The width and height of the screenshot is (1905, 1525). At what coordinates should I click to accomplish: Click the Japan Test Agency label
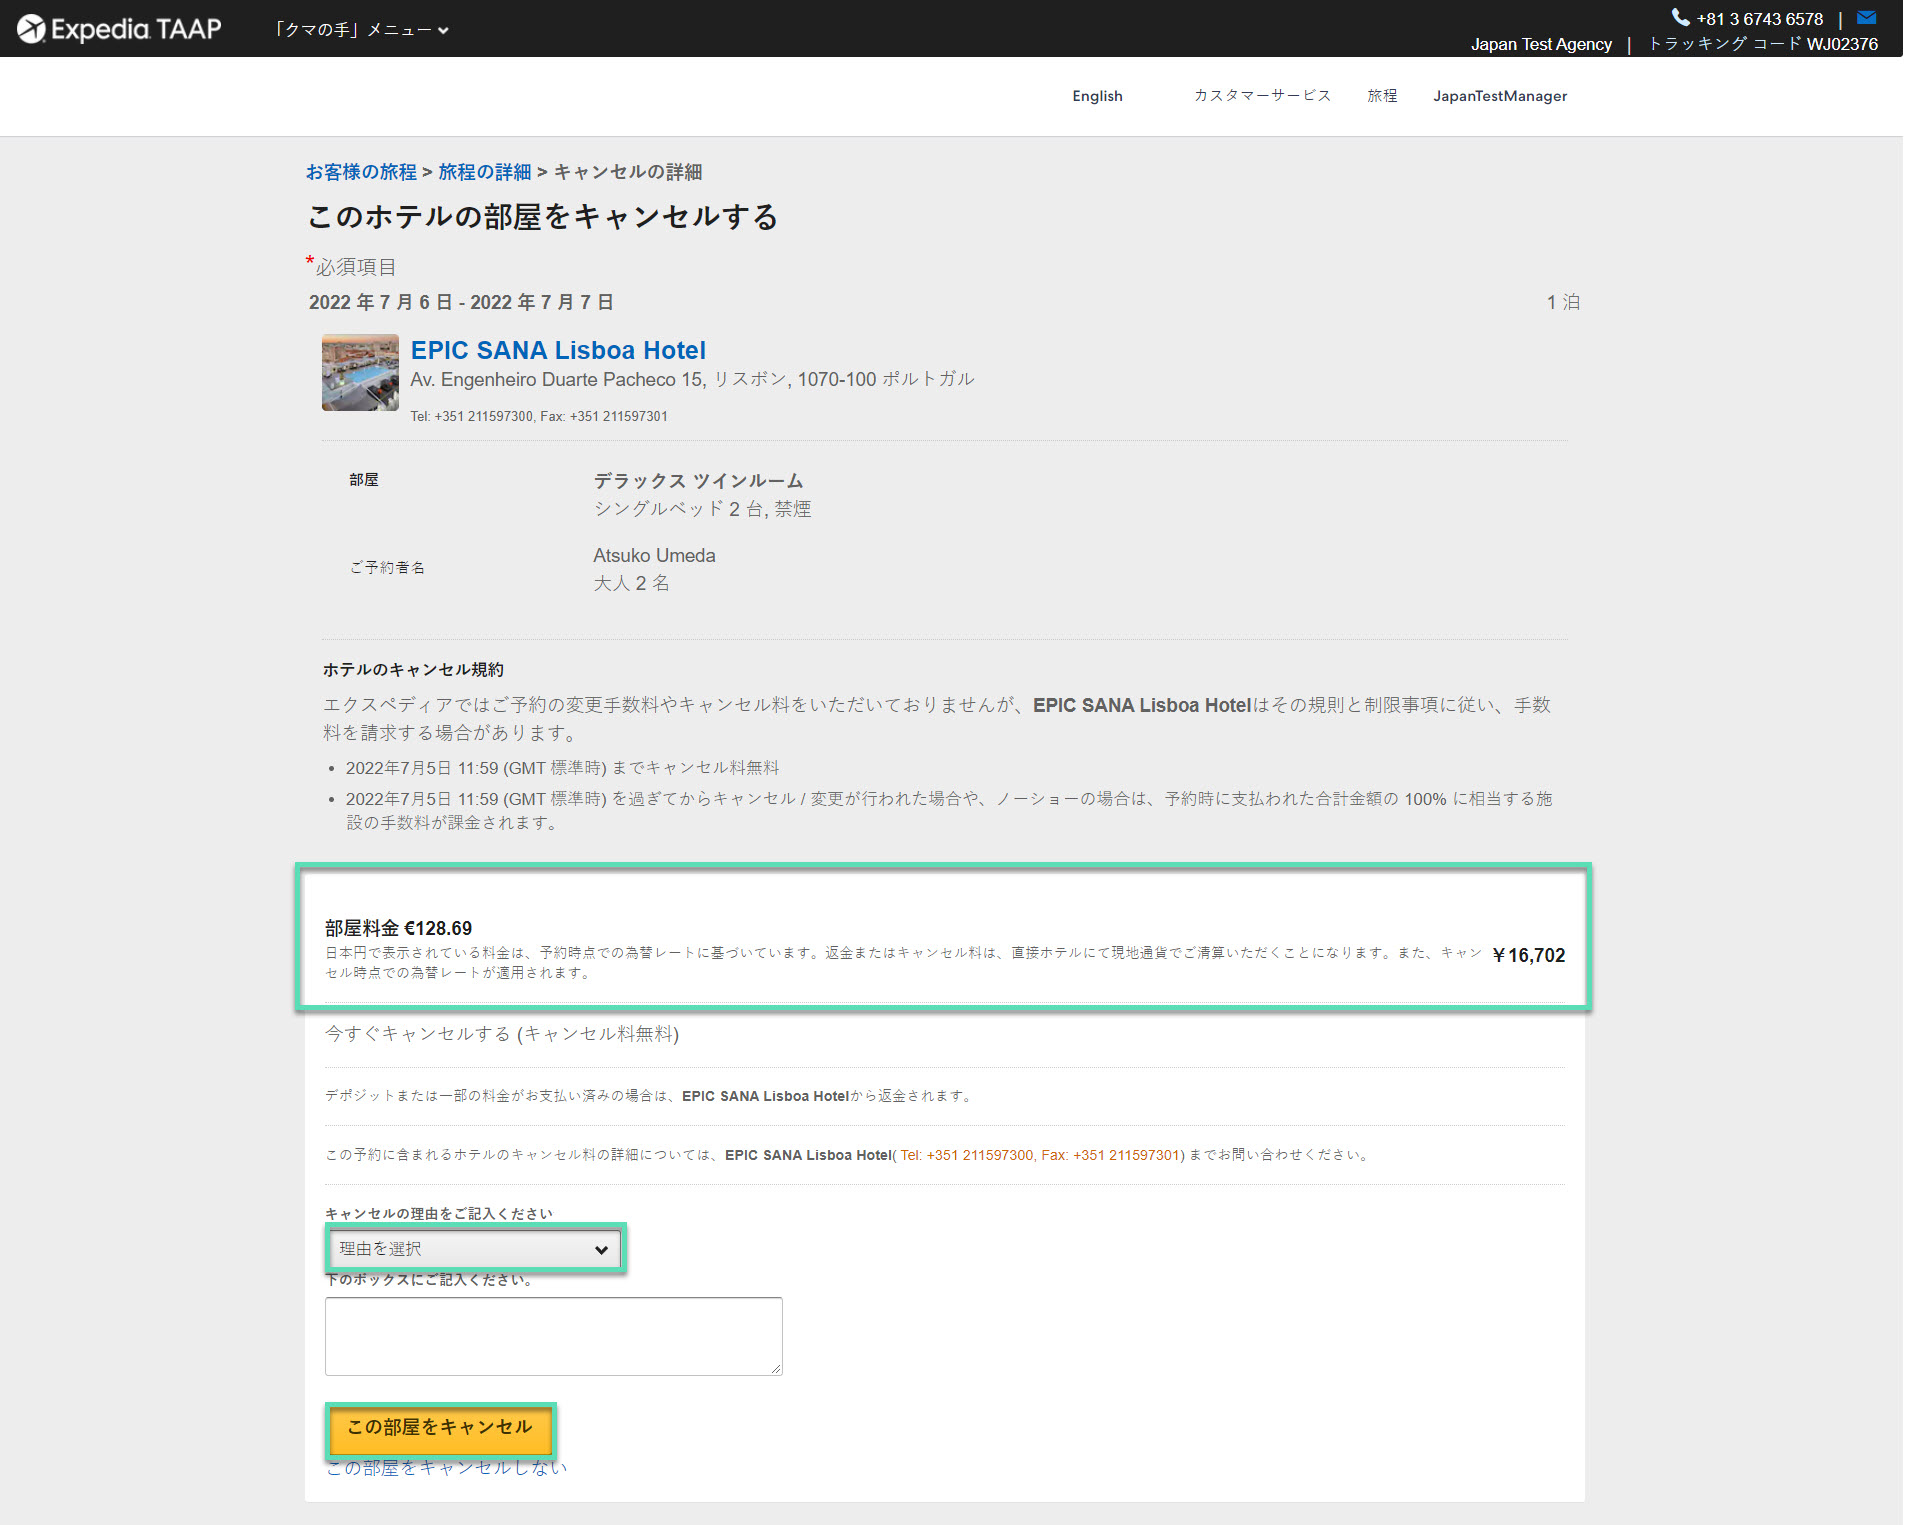(x=1541, y=44)
